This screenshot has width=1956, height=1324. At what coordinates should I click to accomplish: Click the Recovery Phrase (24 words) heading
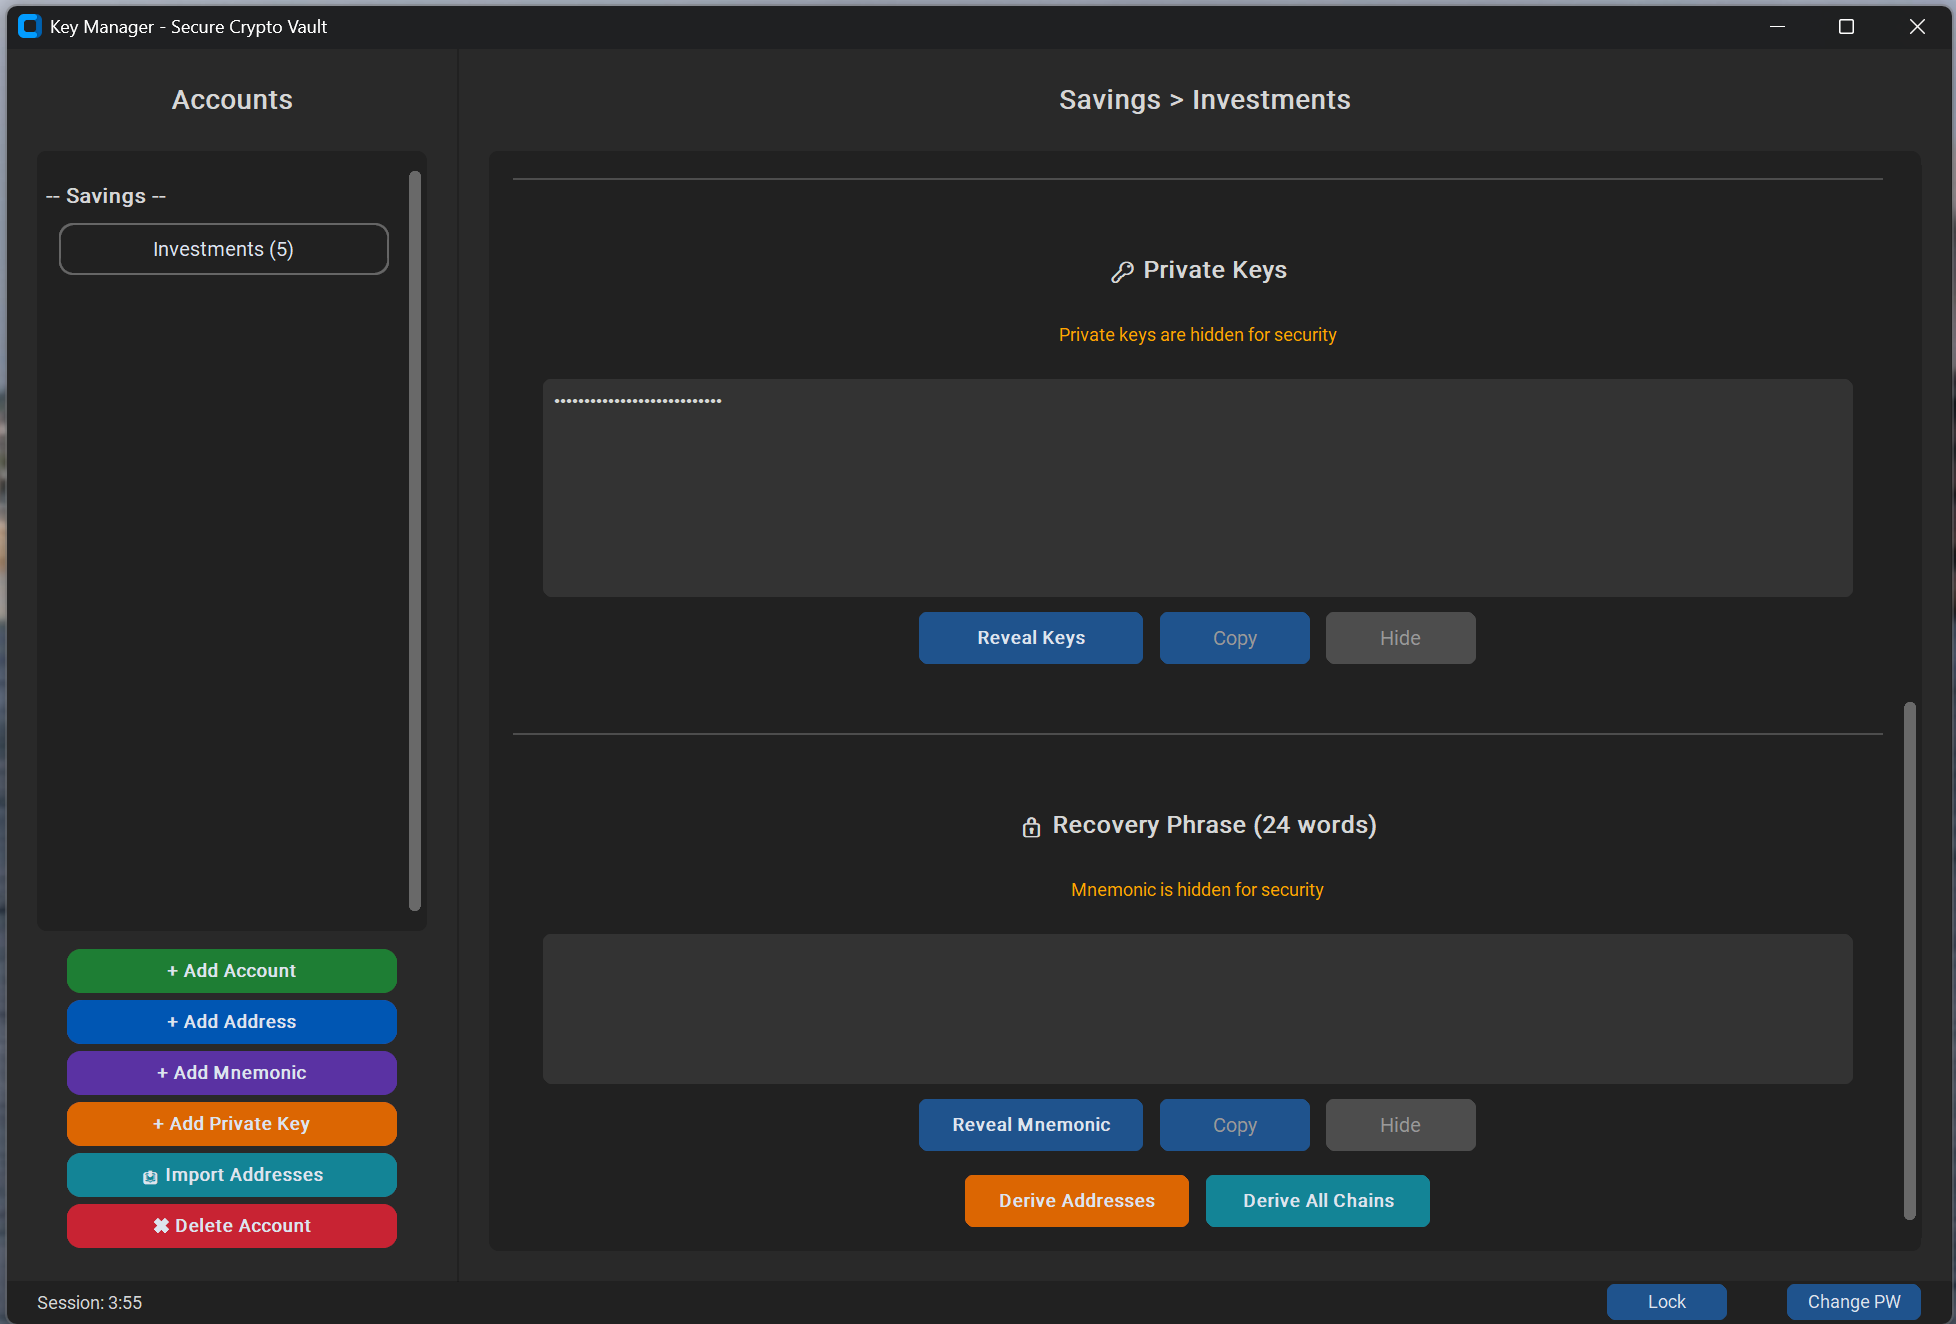click(1214, 825)
